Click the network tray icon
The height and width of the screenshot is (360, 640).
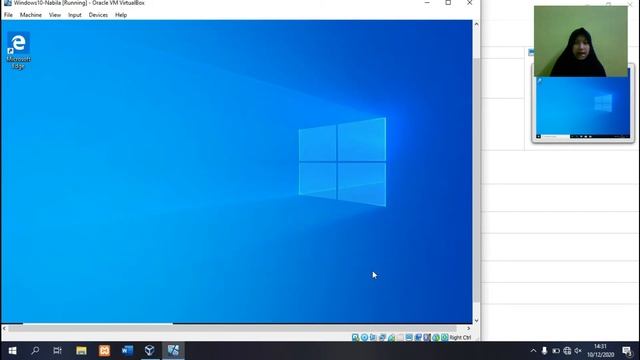pyautogui.click(x=567, y=351)
